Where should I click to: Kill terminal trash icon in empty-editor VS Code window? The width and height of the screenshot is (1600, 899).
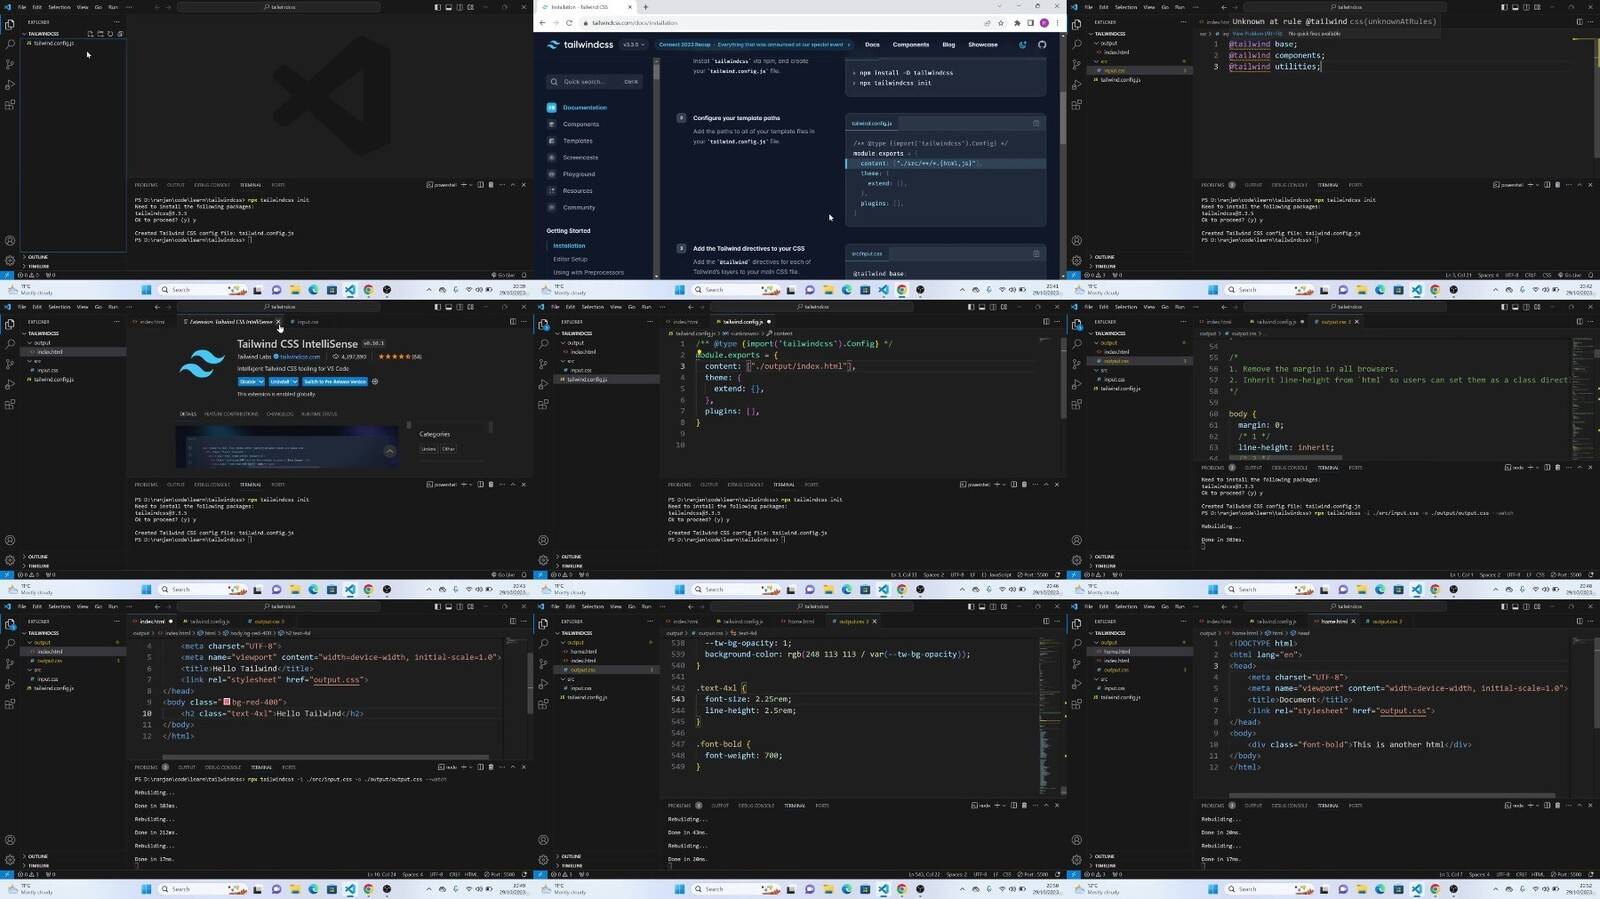point(491,185)
